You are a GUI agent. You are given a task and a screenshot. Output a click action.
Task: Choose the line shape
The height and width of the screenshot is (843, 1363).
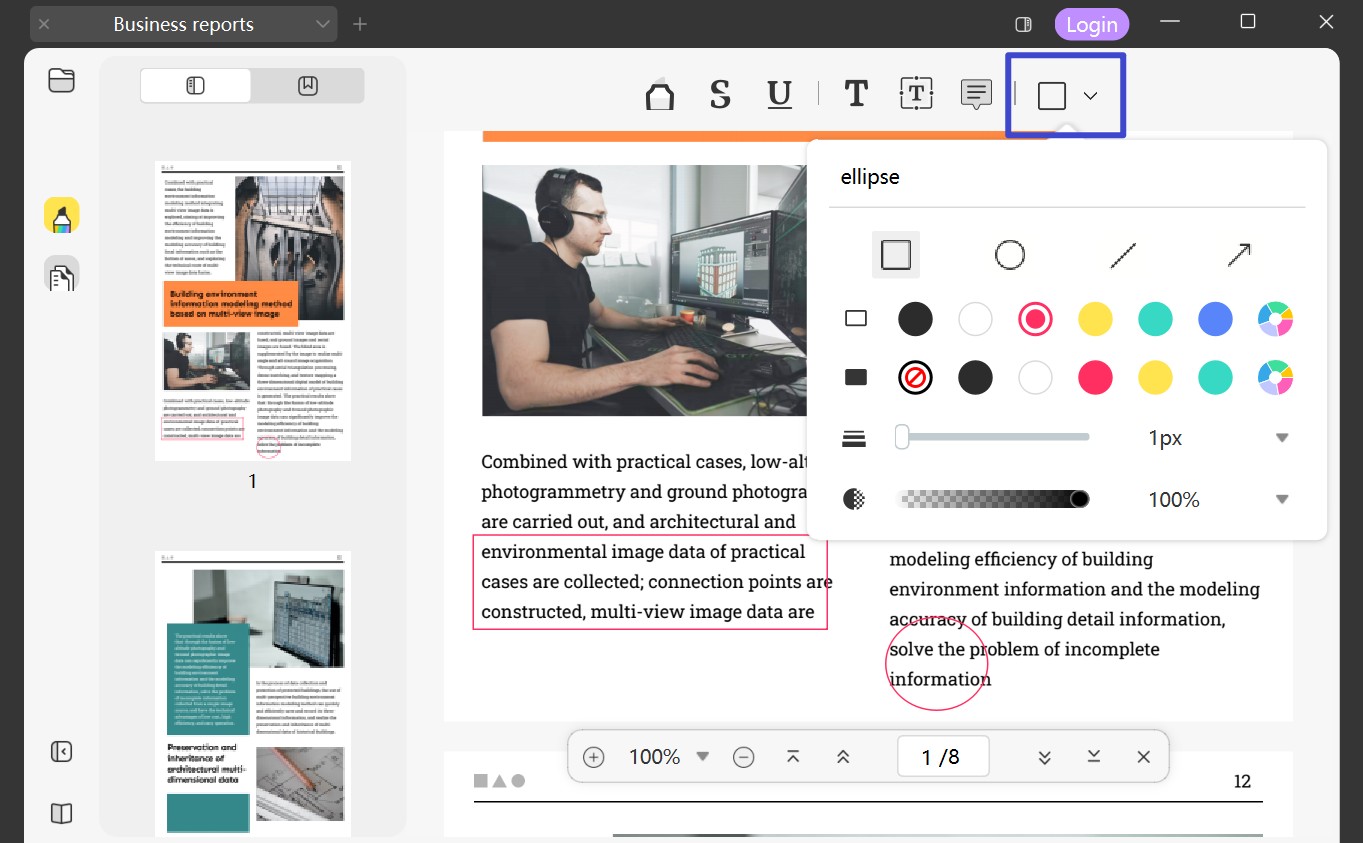[x=1124, y=255]
